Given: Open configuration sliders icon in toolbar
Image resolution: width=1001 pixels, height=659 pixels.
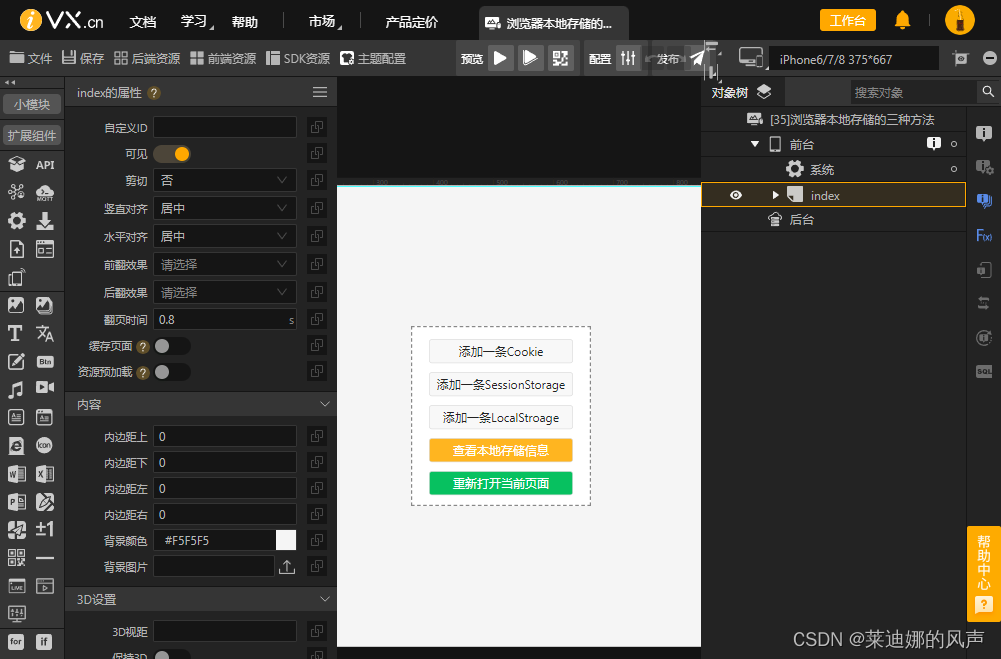Looking at the screenshot, I should pyautogui.click(x=628, y=58).
